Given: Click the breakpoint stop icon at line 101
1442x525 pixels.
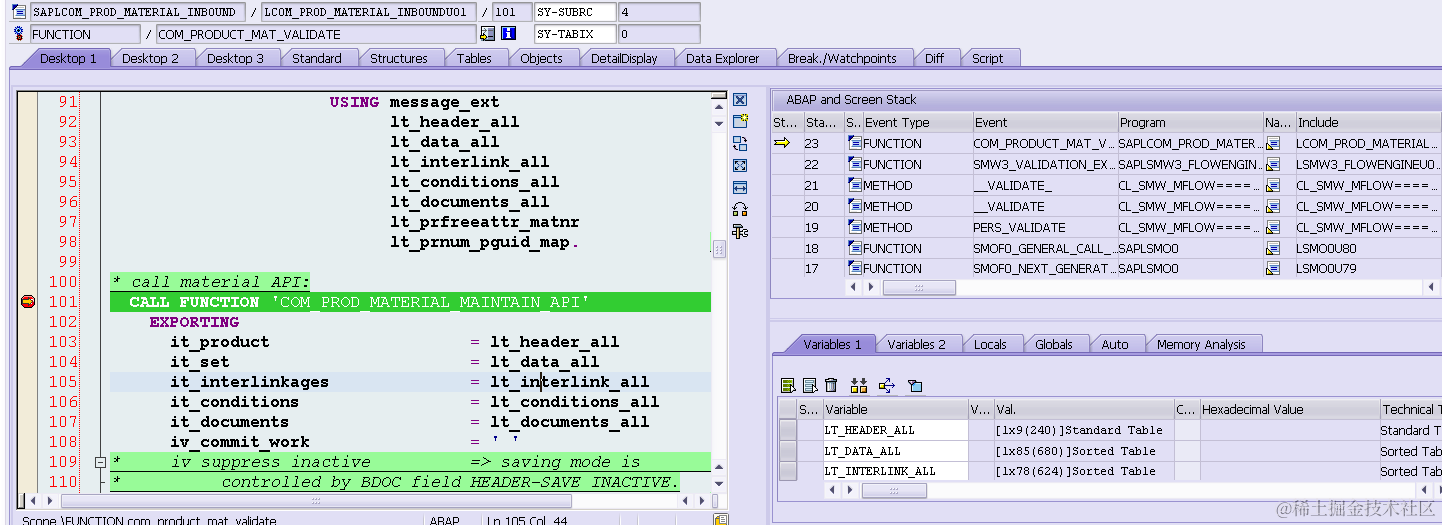Looking at the screenshot, I should 28,301.
